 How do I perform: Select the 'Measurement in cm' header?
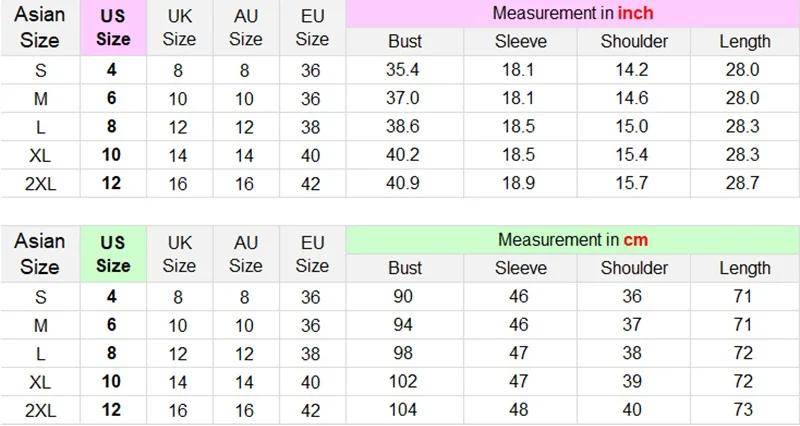pyautogui.click(x=572, y=240)
